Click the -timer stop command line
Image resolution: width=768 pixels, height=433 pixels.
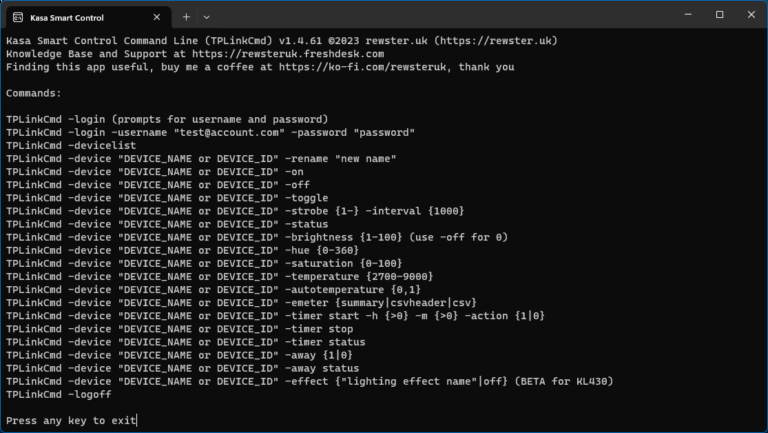point(179,329)
